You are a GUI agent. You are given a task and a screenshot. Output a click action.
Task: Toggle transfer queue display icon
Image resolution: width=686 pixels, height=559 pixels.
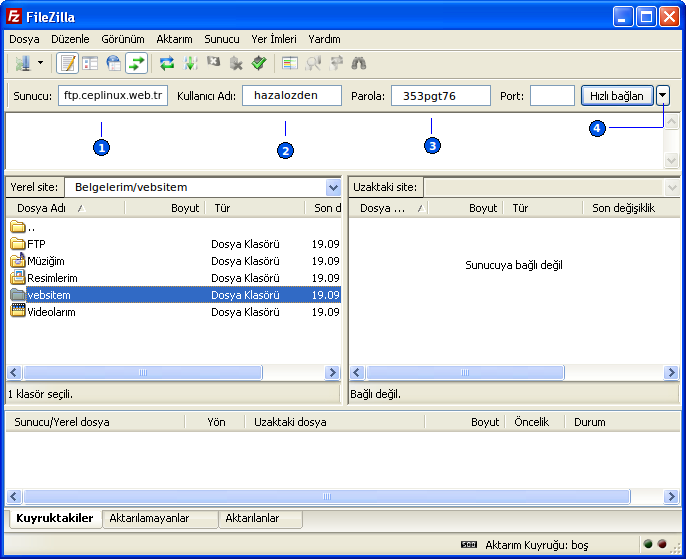pyautogui.click(x=136, y=63)
